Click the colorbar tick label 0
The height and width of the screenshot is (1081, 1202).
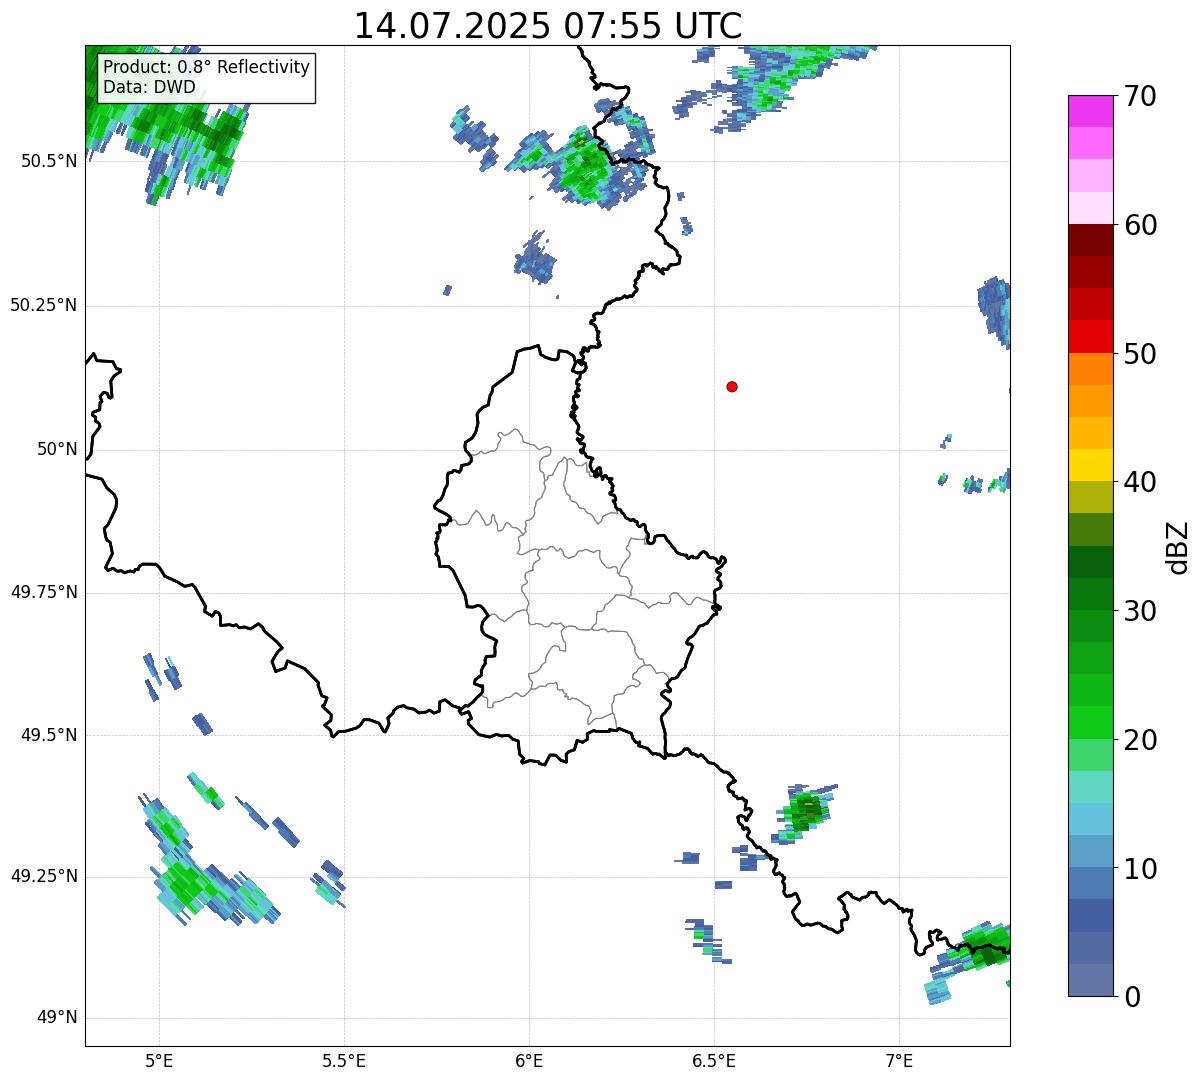pyautogui.click(x=1132, y=996)
